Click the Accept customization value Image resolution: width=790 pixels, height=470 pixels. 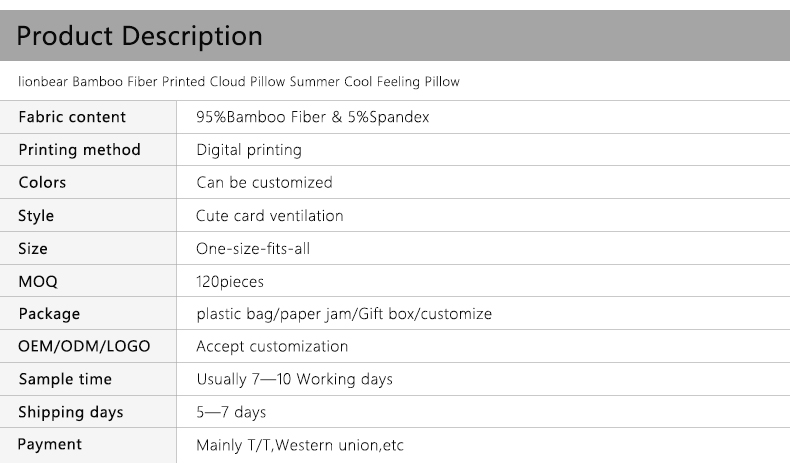tap(272, 347)
